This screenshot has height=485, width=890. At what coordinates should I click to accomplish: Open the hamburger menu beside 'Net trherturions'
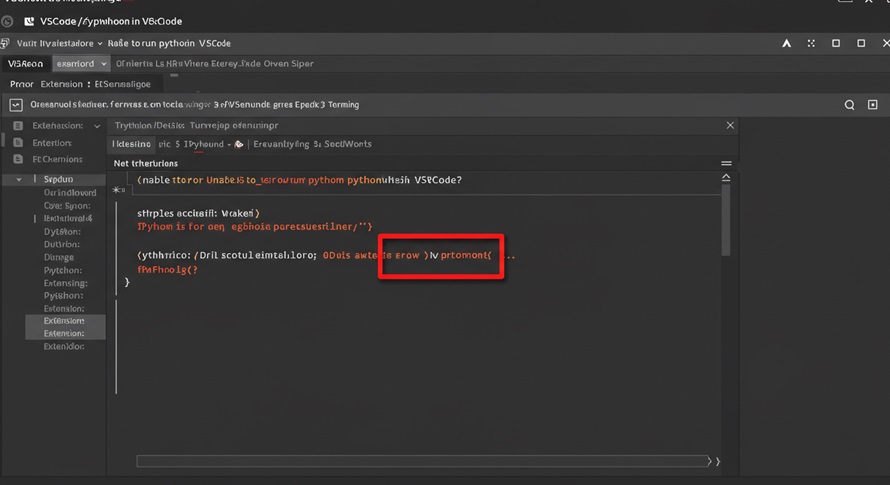click(x=726, y=164)
